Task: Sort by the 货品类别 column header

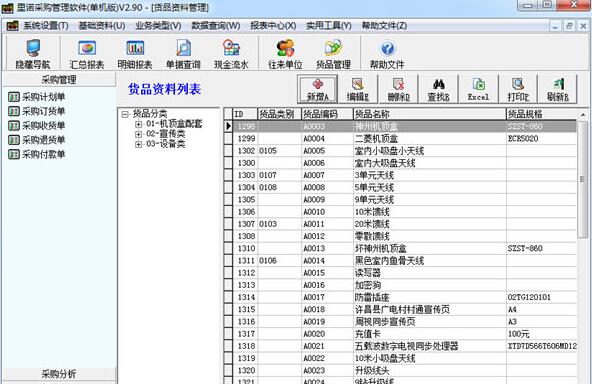Action: (279, 114)
